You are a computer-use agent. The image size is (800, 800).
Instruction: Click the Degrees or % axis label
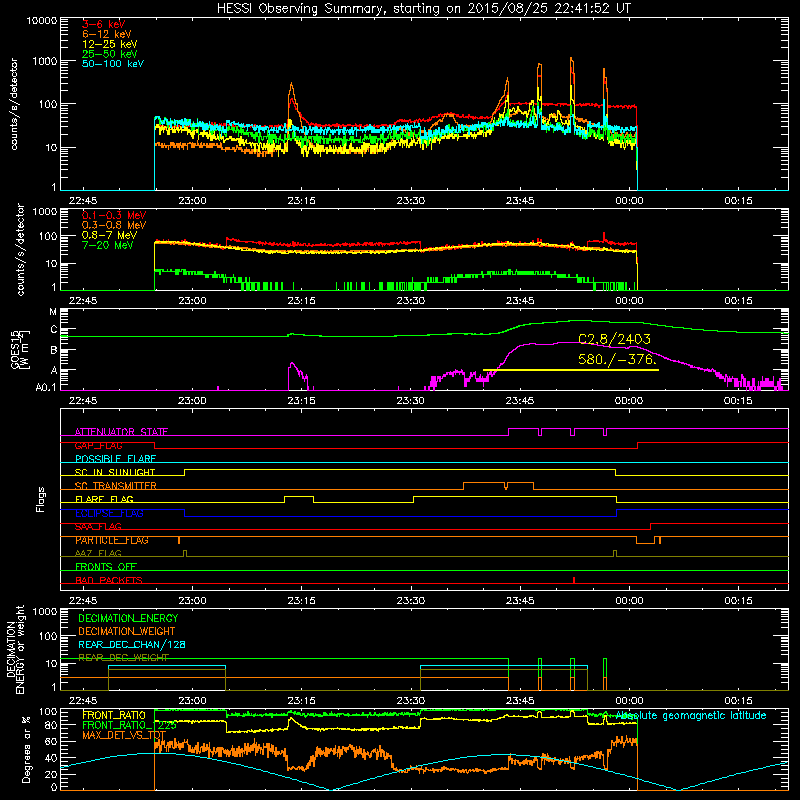[26, 749]
